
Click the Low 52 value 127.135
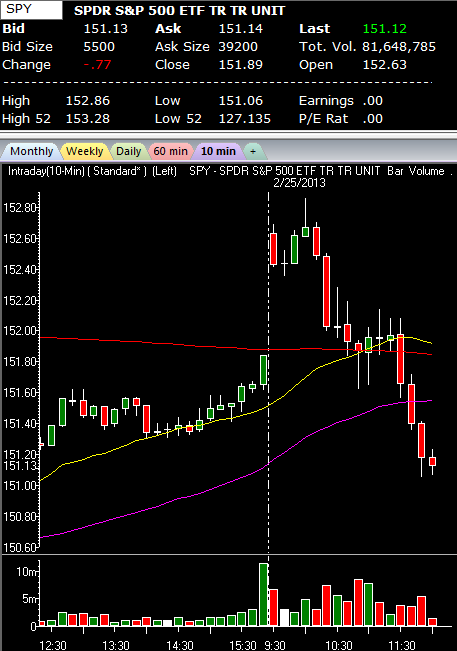click(244, 119)
